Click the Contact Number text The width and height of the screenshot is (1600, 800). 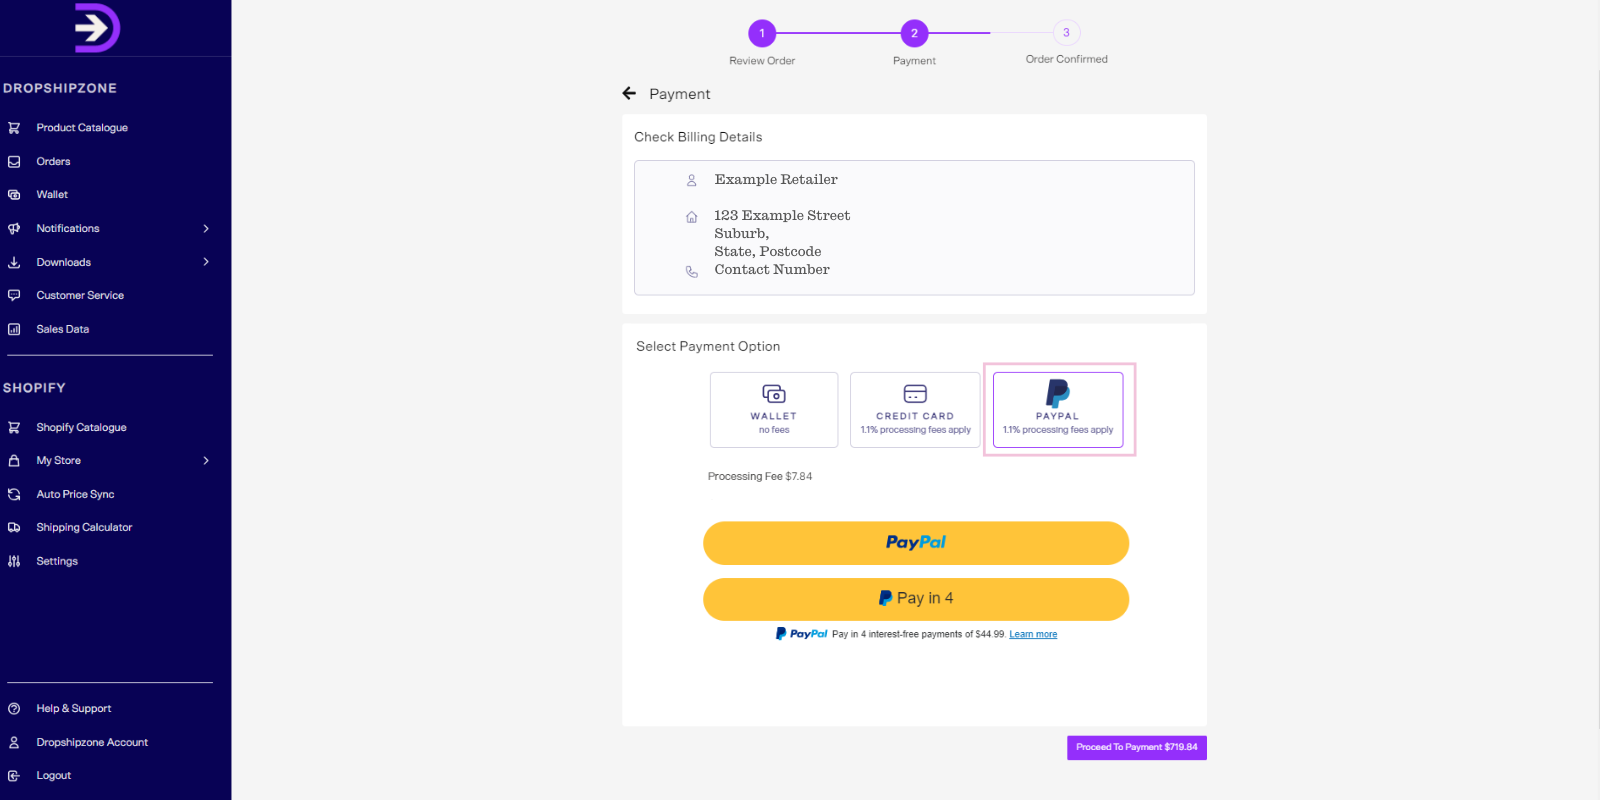(x=772, y=270)
